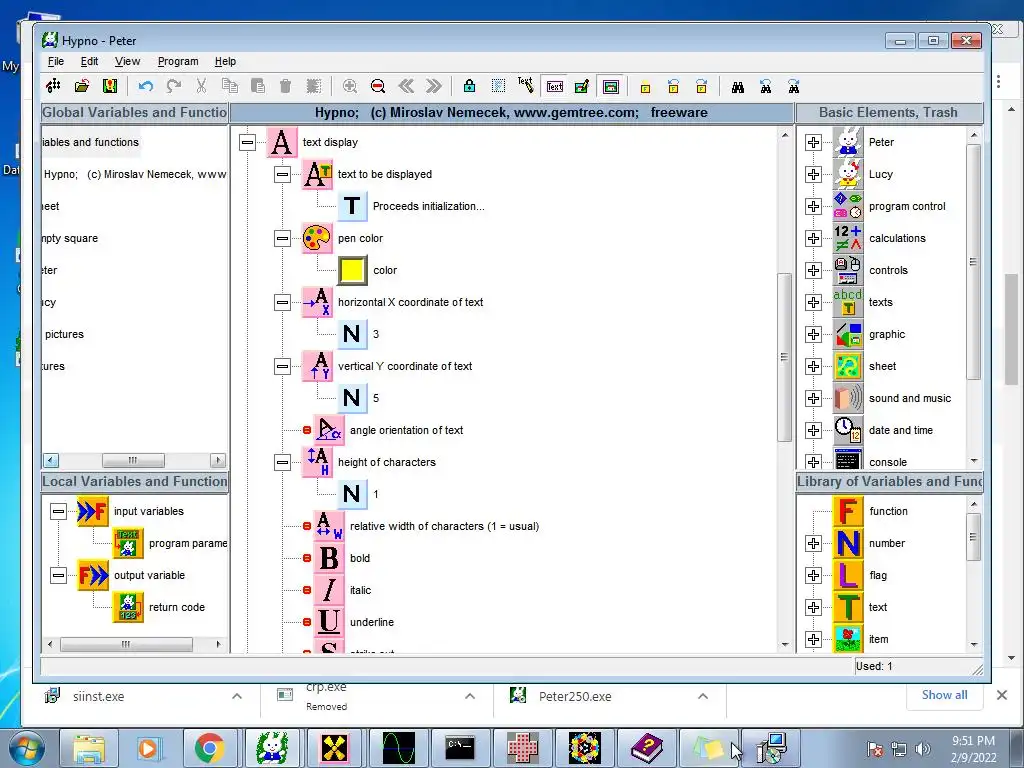Open the View menu
This screenshot has height=768, width=1024.
(x=127, y=61)
